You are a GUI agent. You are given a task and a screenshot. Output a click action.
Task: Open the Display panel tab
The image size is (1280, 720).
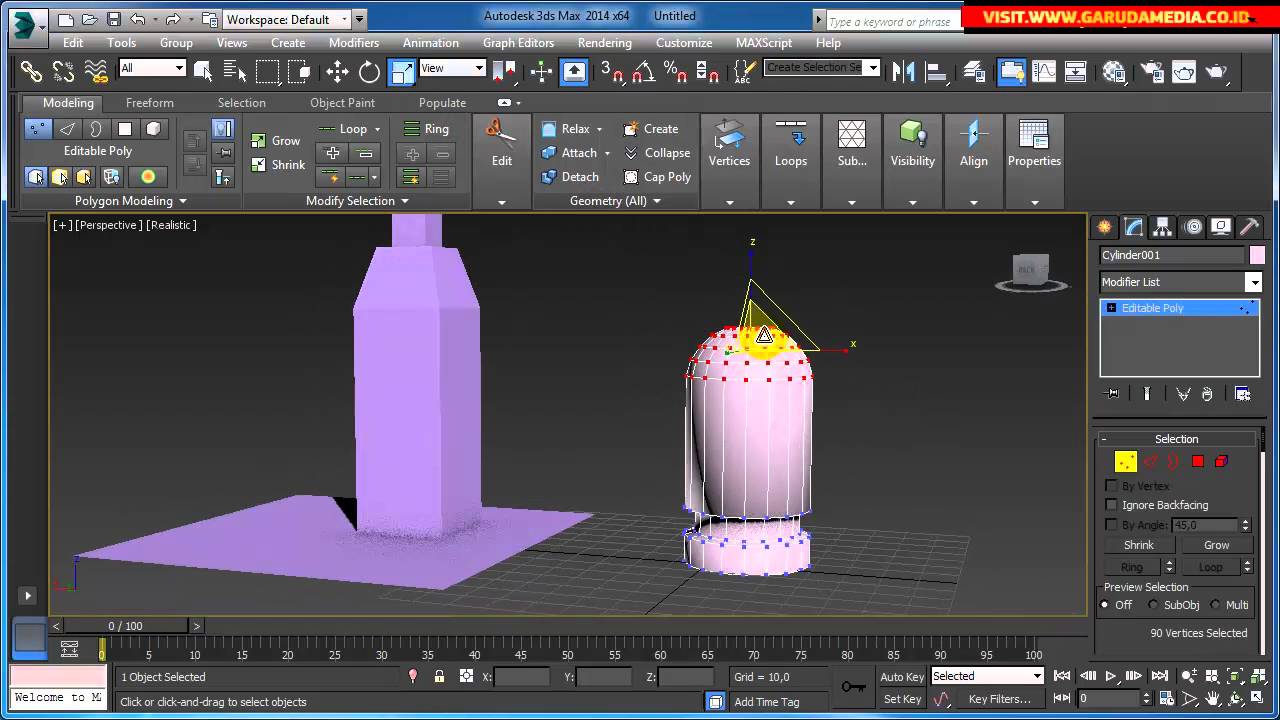click(1221, 227)
